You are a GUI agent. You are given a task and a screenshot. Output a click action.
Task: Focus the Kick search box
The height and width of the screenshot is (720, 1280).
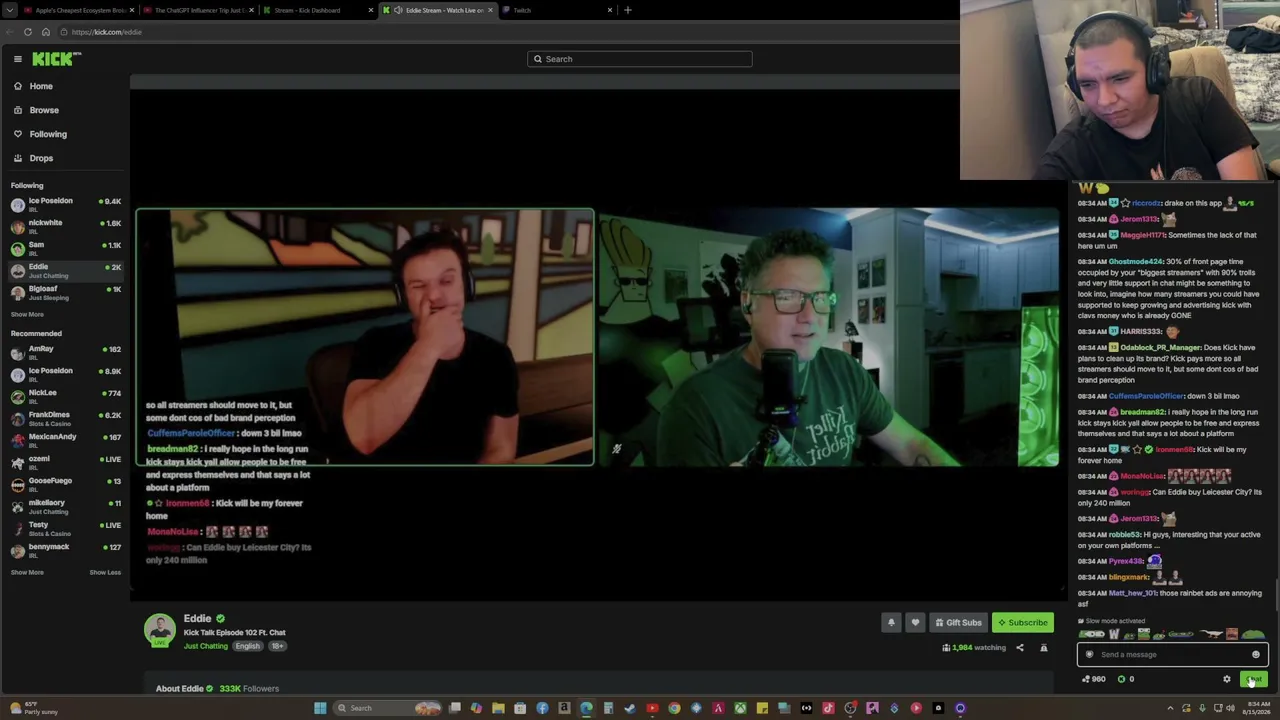640,59
